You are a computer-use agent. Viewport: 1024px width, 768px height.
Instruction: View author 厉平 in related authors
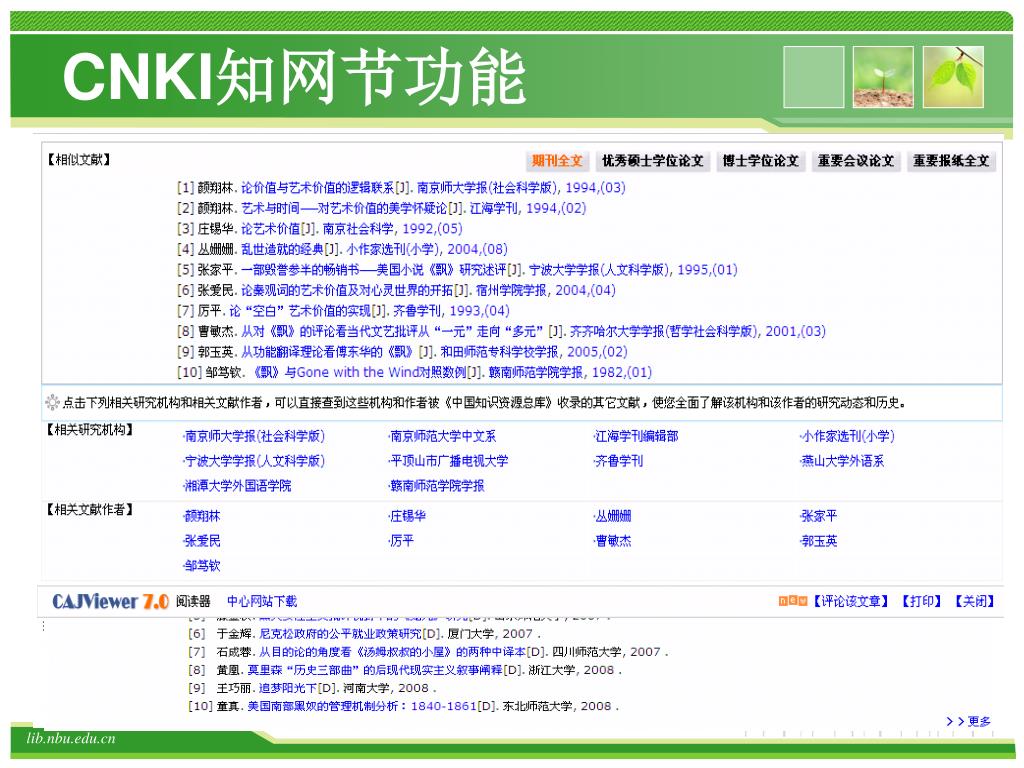pos(402,541)
